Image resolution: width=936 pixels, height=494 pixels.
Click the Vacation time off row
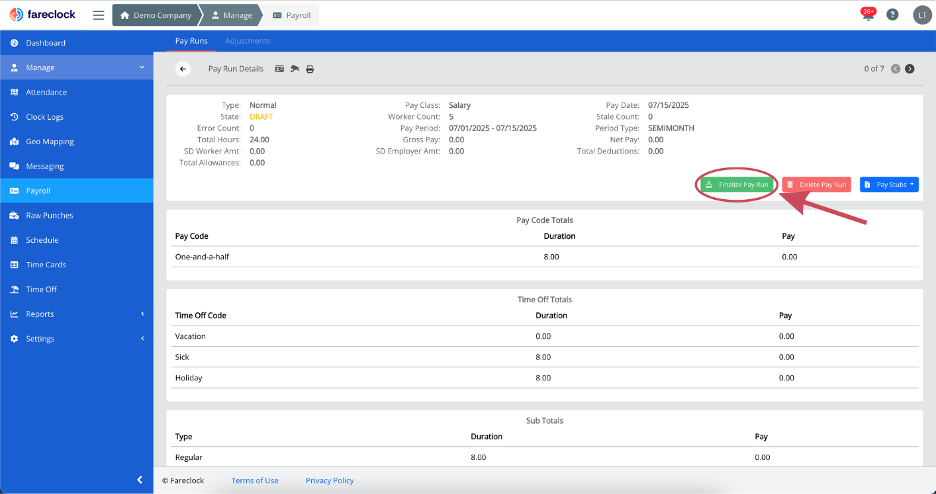click(x=544, y=336)
